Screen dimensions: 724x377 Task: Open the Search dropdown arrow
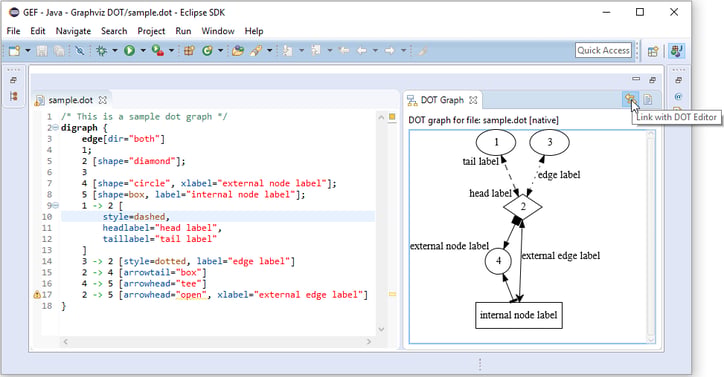270,50
